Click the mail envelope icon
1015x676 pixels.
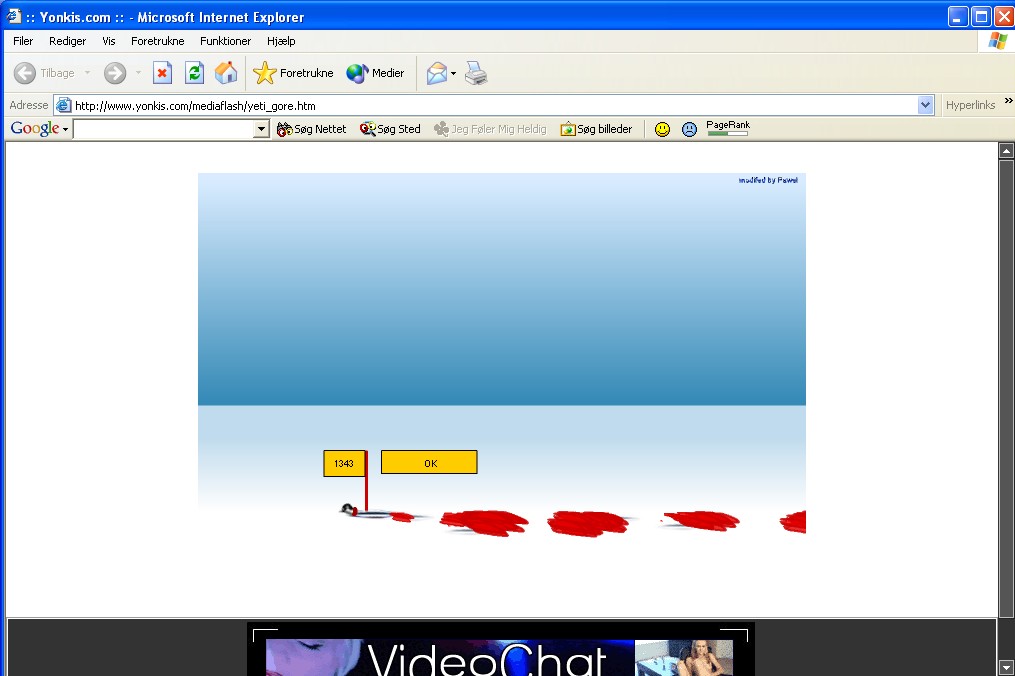tap(437, 73)
